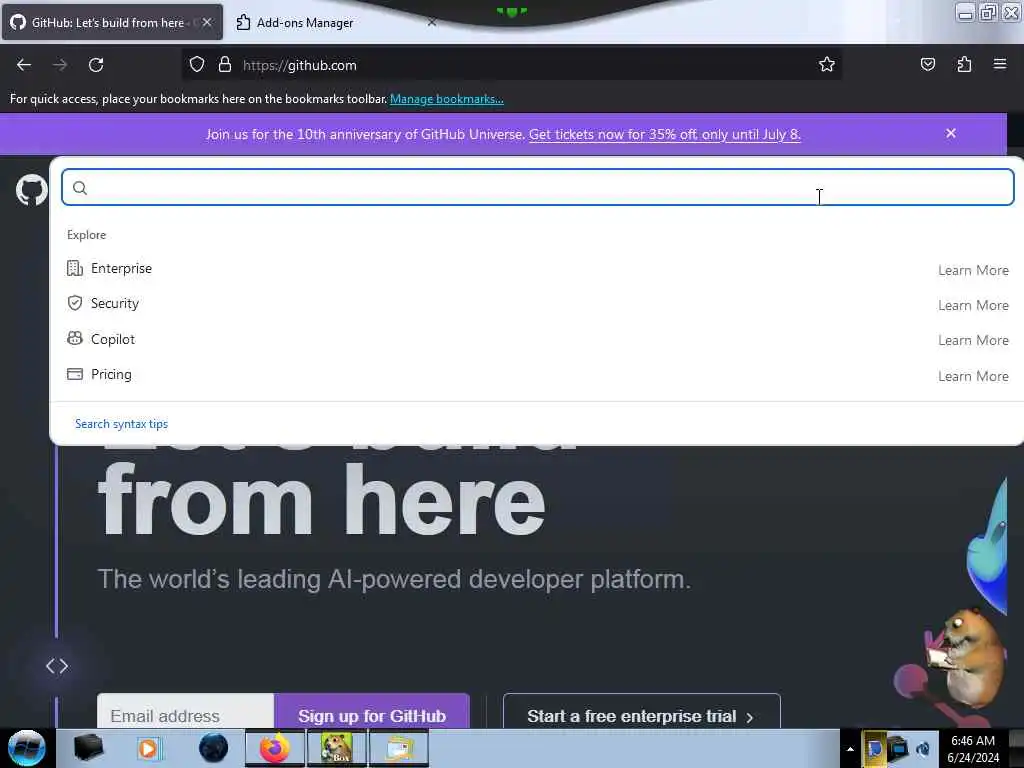Screen dimensions: 1024x768
Task: Open Search syntax tips link
Action: click(121, 424)
